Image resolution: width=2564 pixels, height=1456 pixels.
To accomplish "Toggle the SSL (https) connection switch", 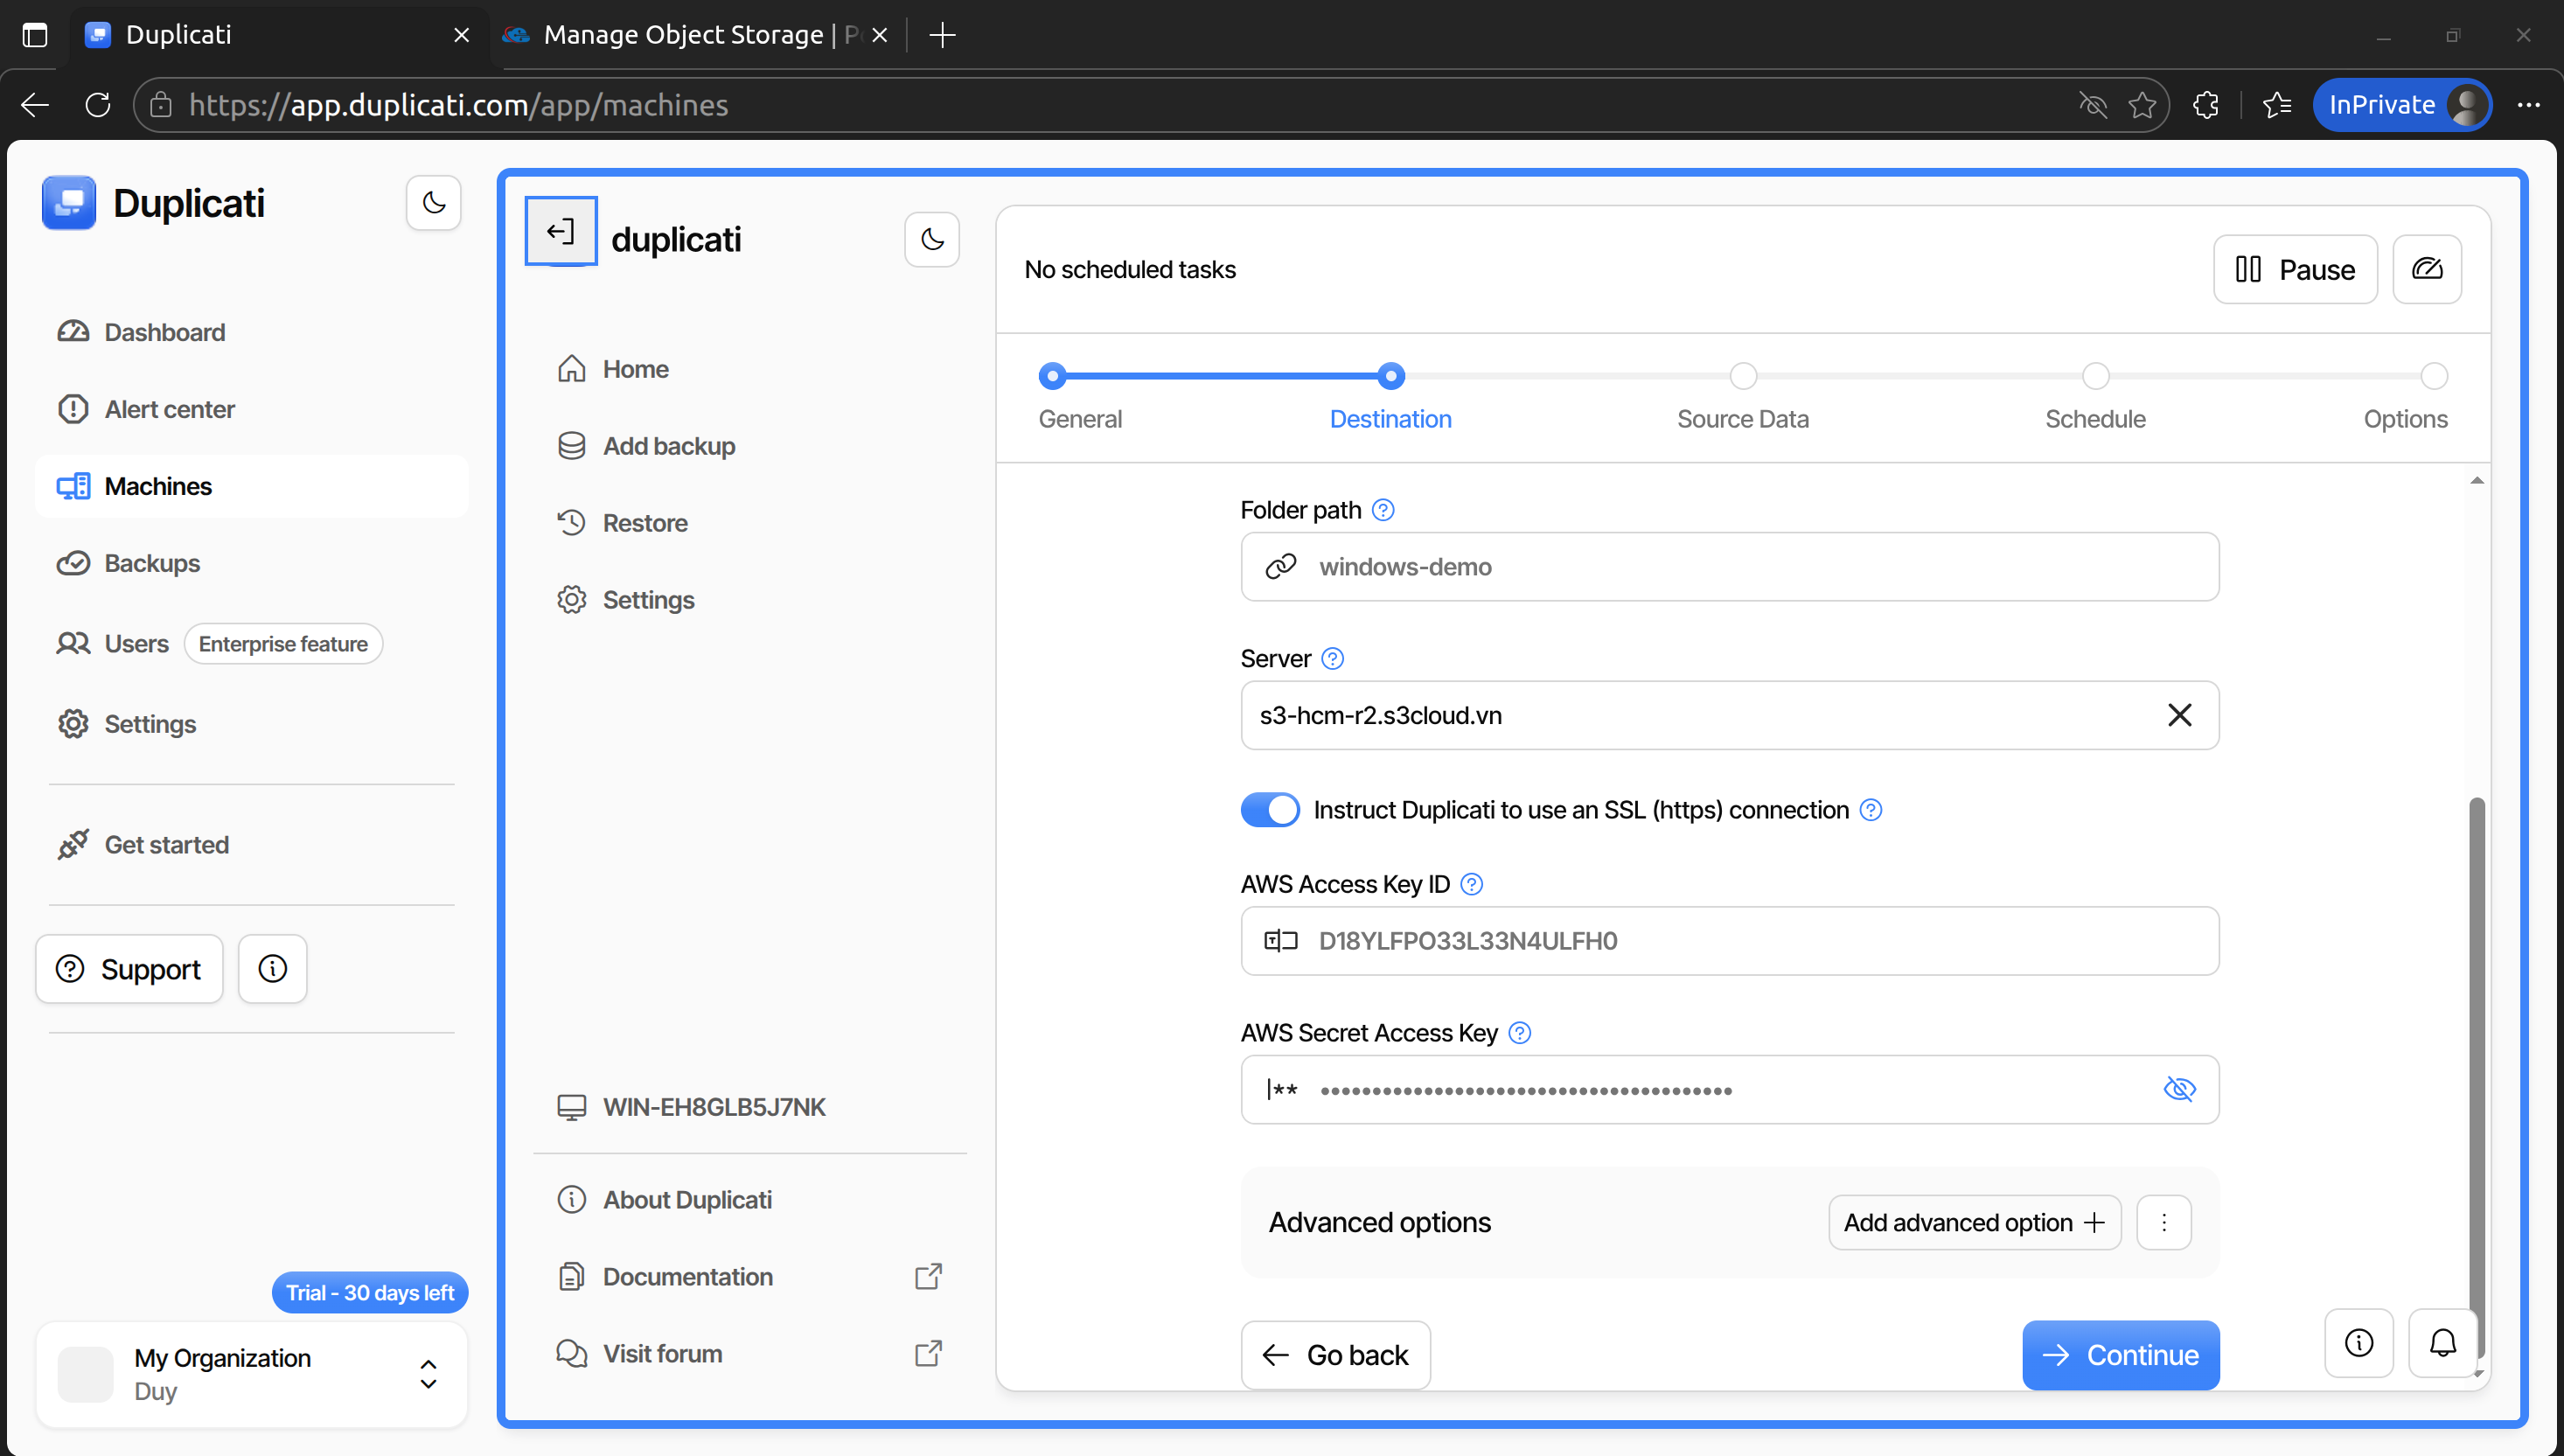I will coord(1270,810).
